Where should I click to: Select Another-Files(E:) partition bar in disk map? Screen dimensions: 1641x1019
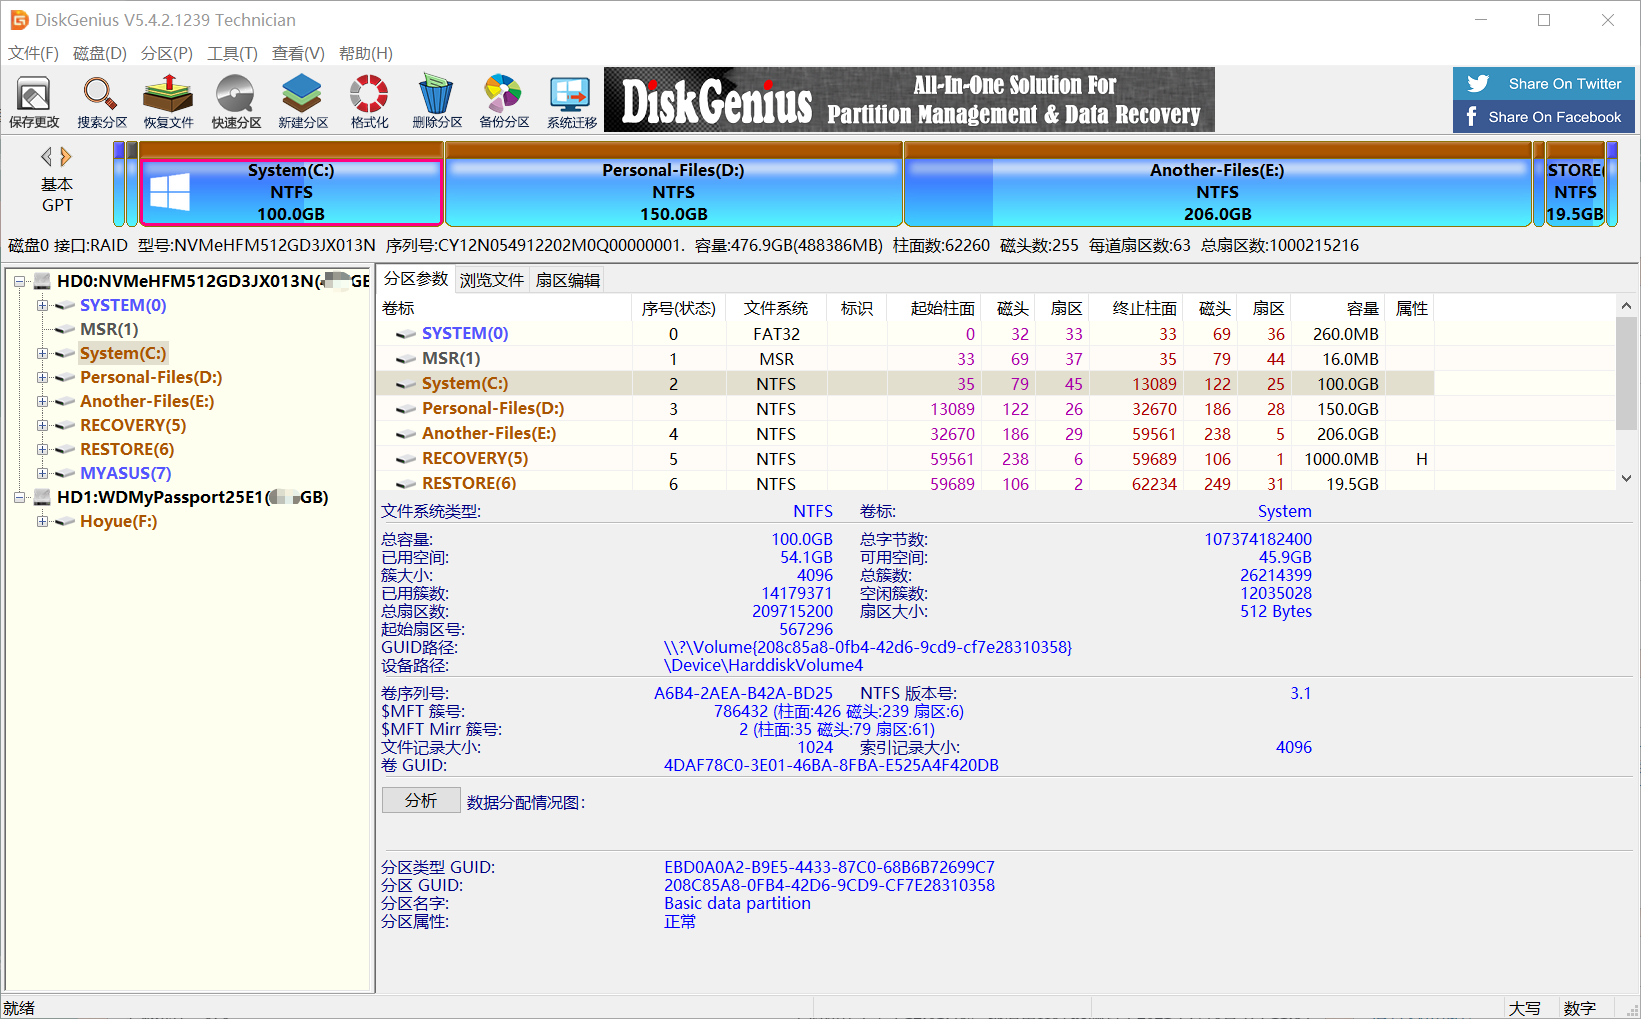(x=1217, y=184)
